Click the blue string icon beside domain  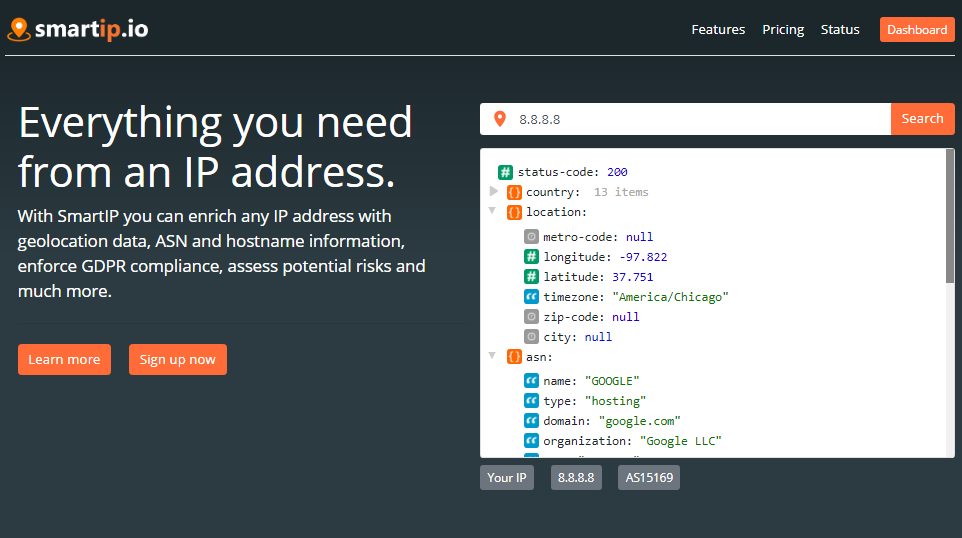pos(531,421)
